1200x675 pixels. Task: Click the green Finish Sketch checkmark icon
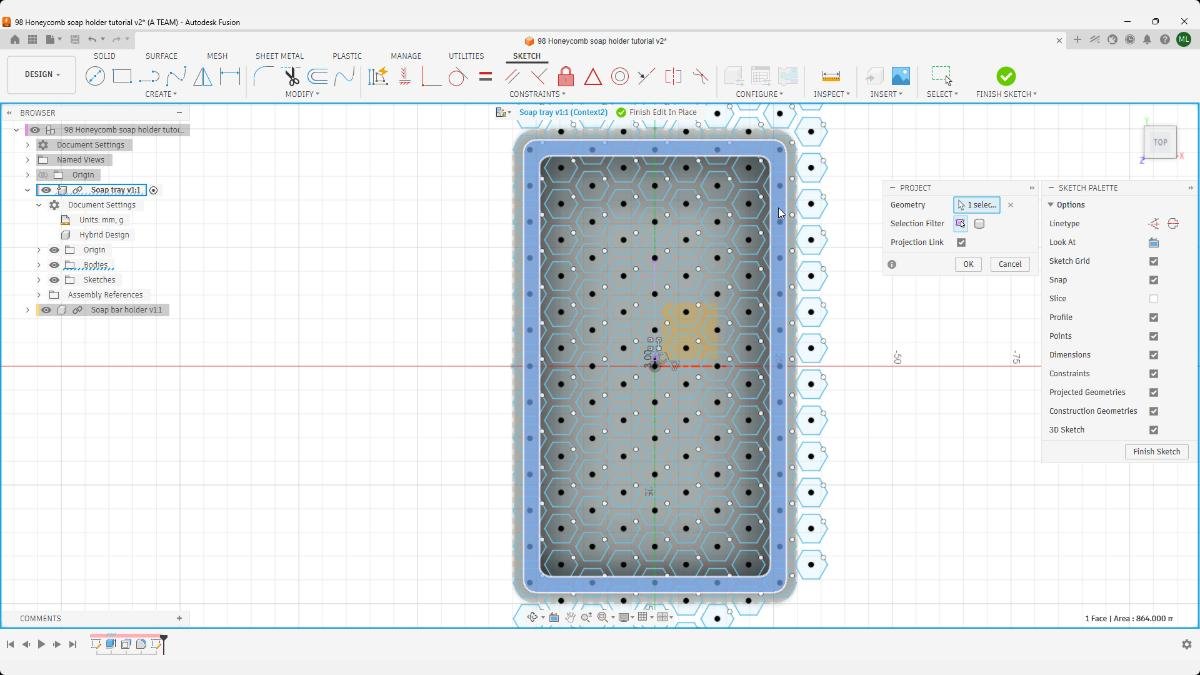pos(1006,76)
